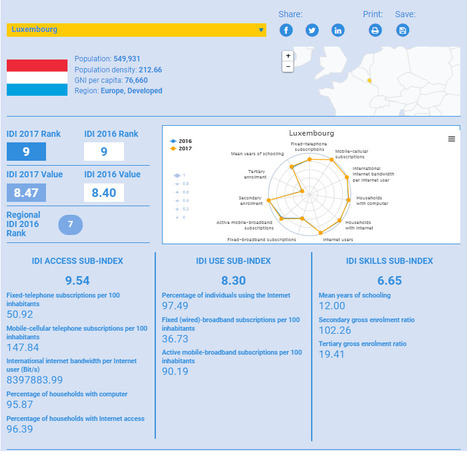467x451 pixels.
Task: Click the Print icon
Action: click(x=375, y=30)
